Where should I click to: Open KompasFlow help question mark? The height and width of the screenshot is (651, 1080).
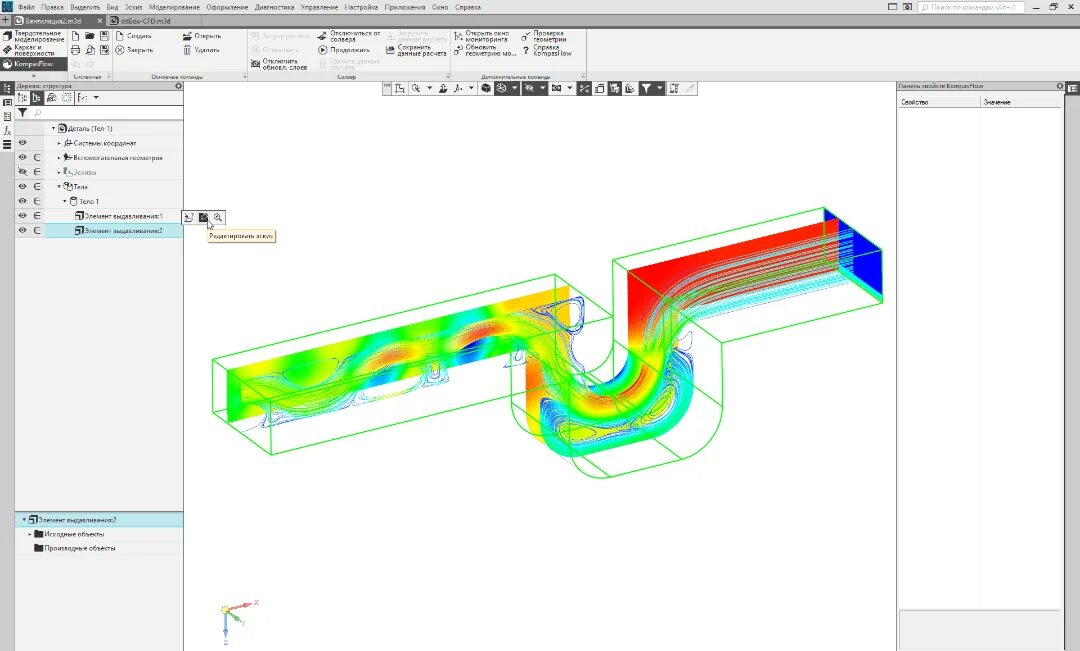526,50
